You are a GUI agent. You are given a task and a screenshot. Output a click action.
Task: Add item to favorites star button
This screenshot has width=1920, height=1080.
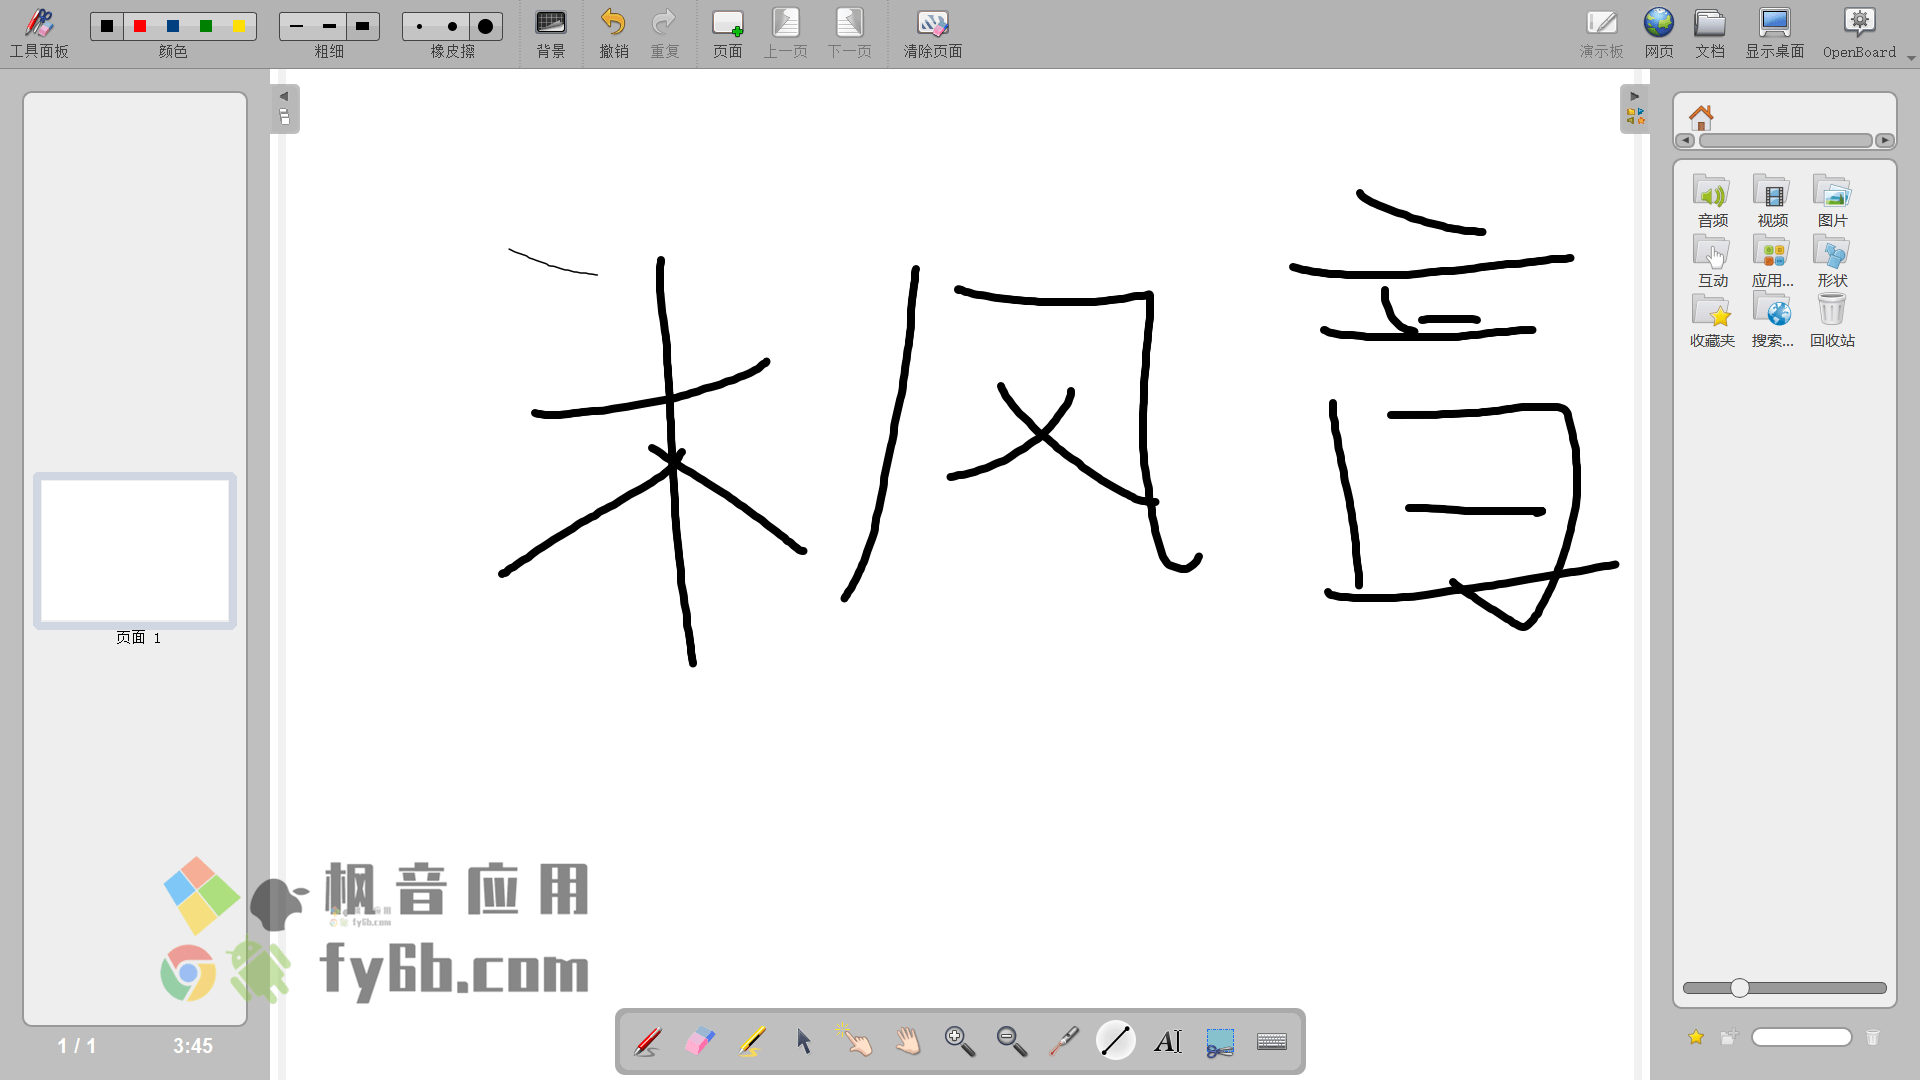coord(1696,1038)
